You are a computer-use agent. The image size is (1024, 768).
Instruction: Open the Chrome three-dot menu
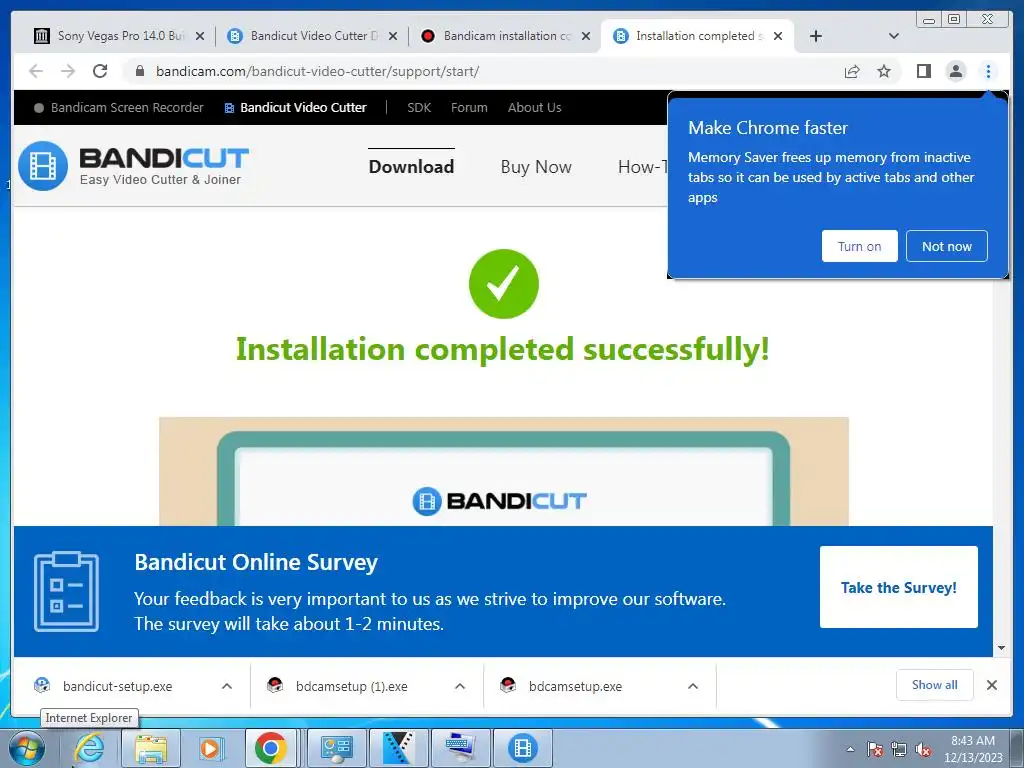tap(988, 71)
